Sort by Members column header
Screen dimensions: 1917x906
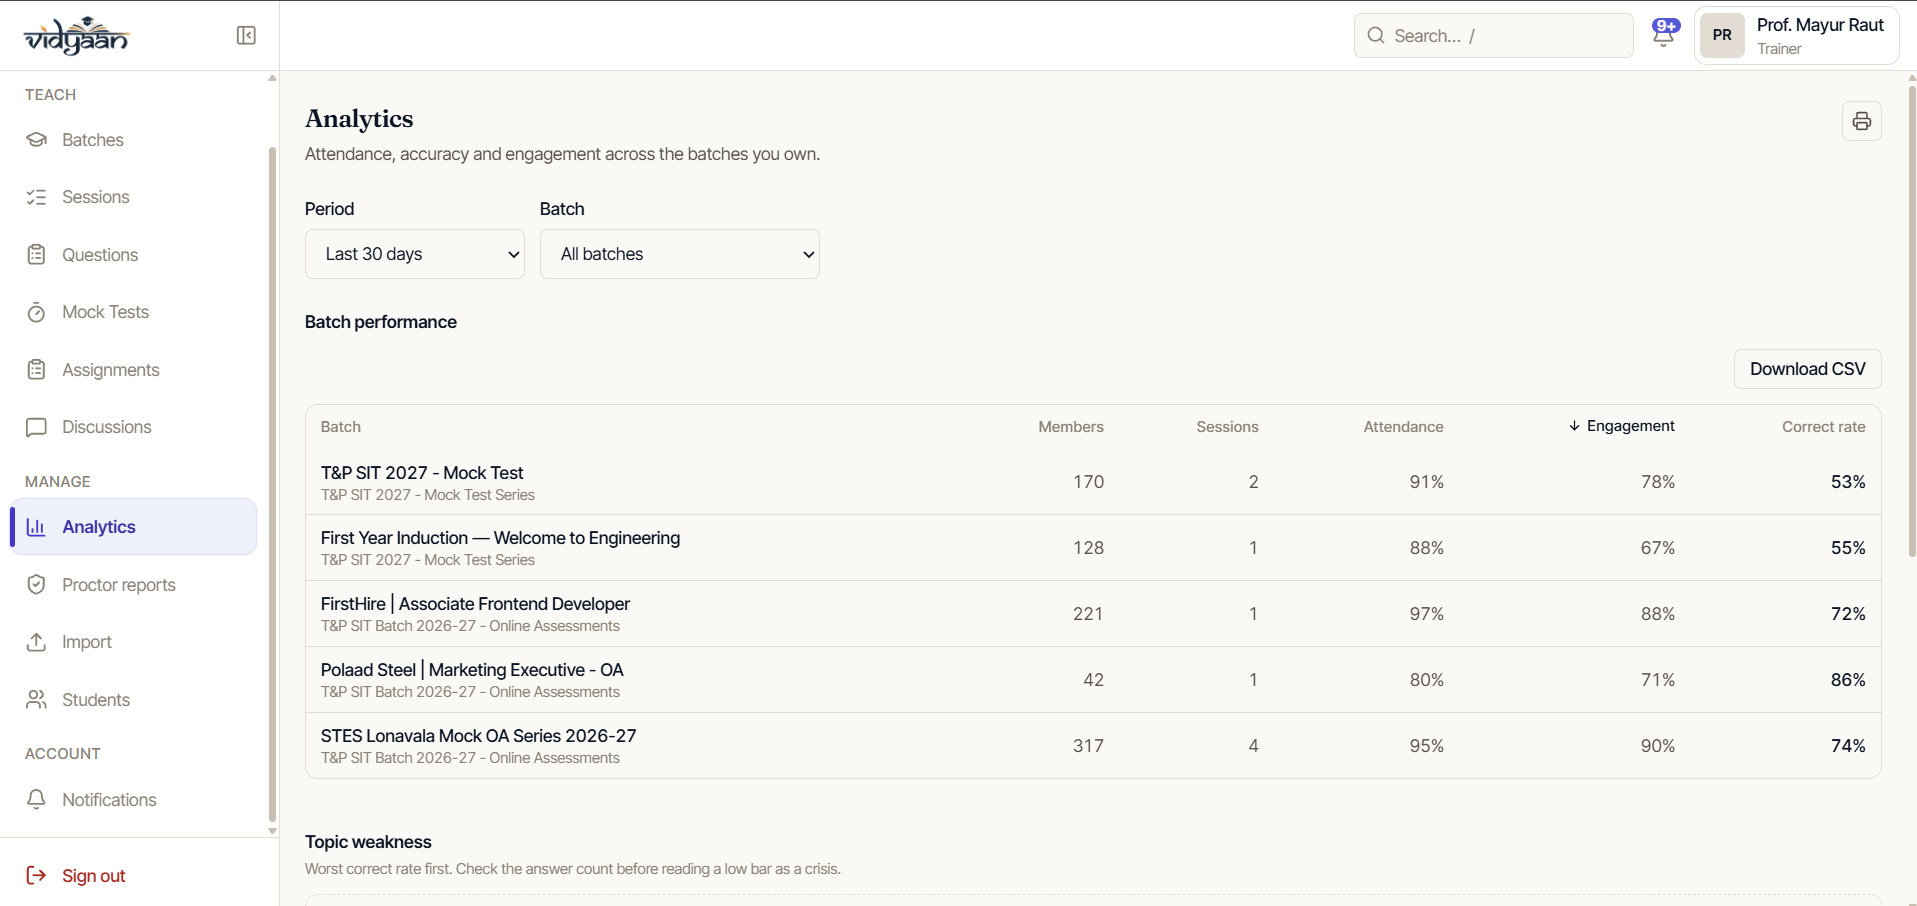[1071, 427]
